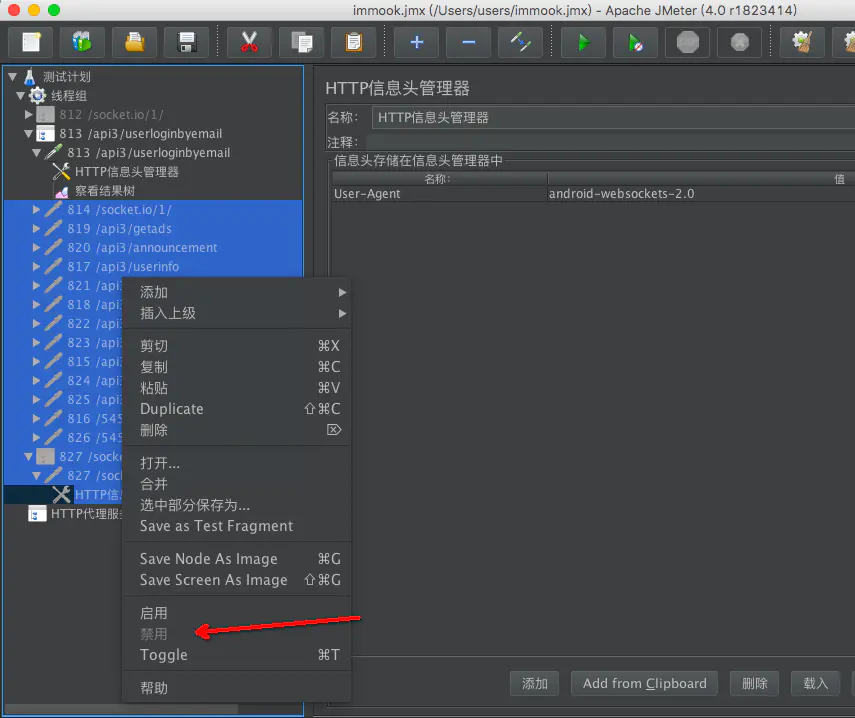Click the Cut scissors icon

coord(249,42)
